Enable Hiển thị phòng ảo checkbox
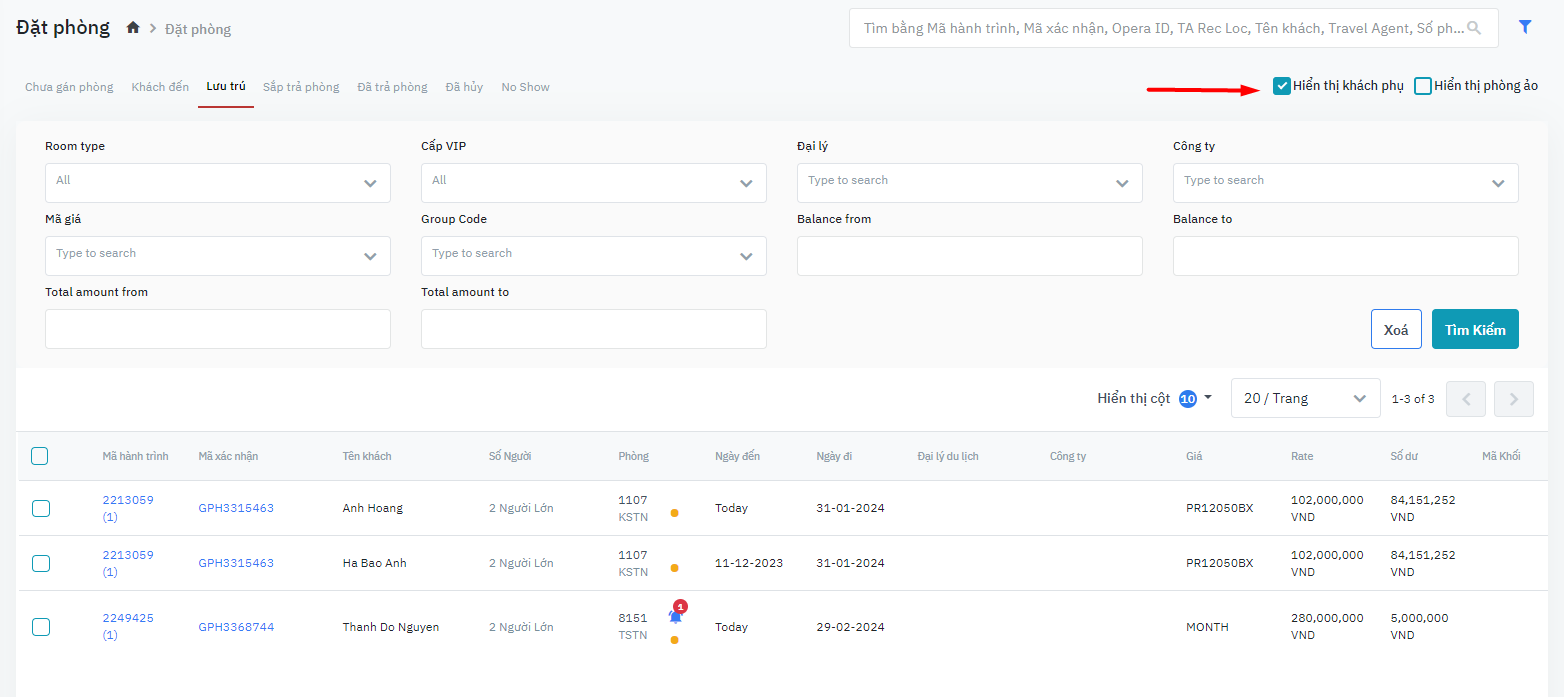 1422,86
